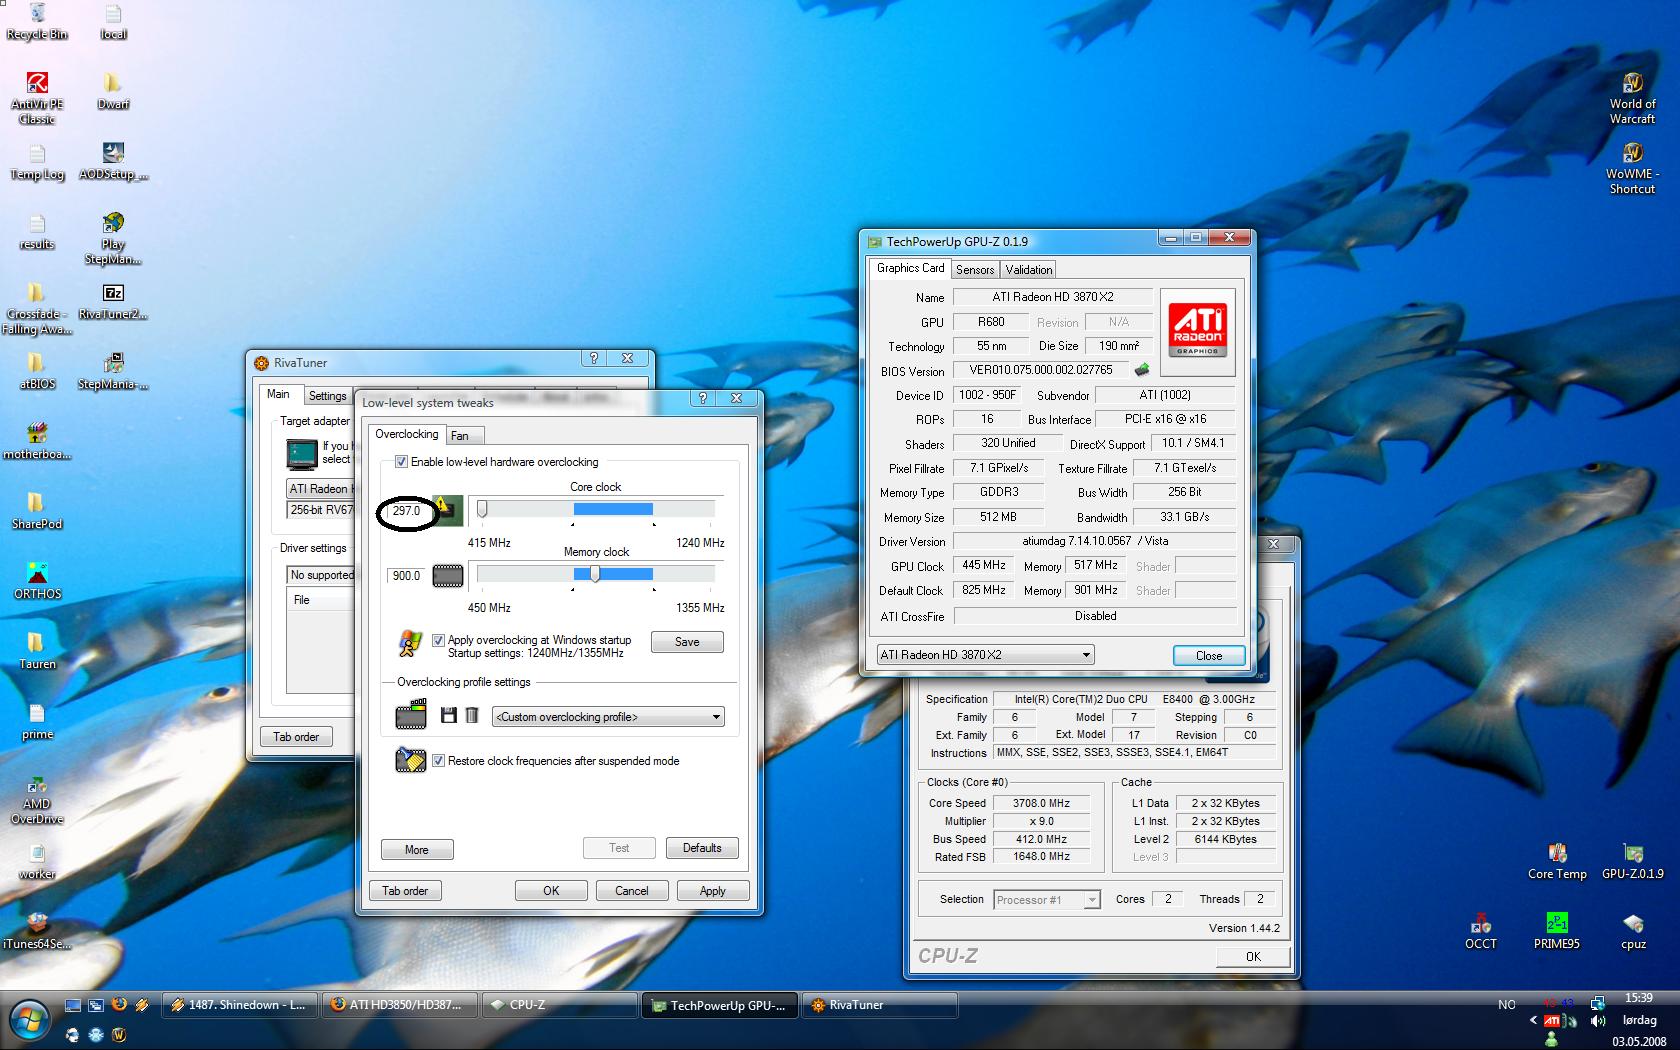Launch GPU-Z.0.1.9 desktop shortcut
1680x1050 pixels.
tap(1633, 861)
